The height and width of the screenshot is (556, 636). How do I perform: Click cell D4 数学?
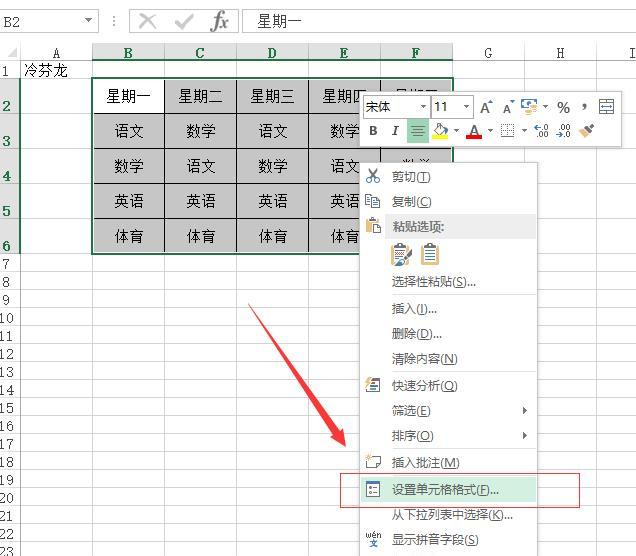[272, 166]
